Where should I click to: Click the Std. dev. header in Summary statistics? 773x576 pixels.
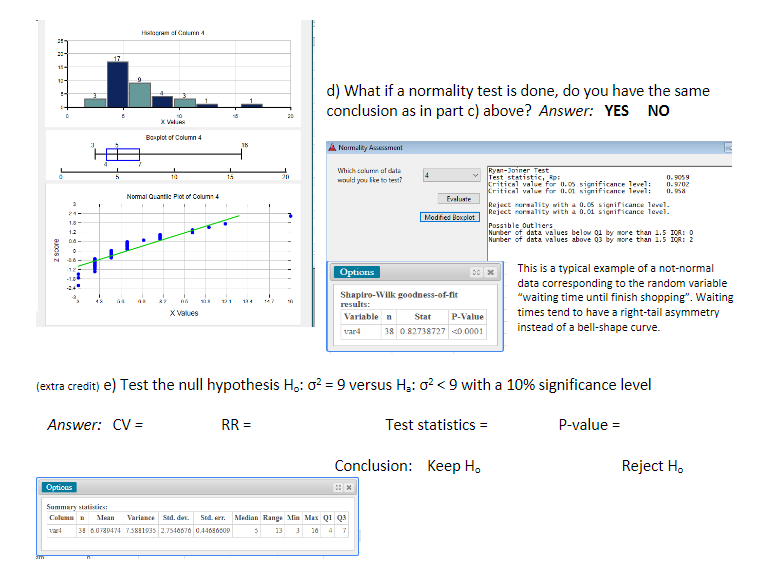click(x=176, y=518)
